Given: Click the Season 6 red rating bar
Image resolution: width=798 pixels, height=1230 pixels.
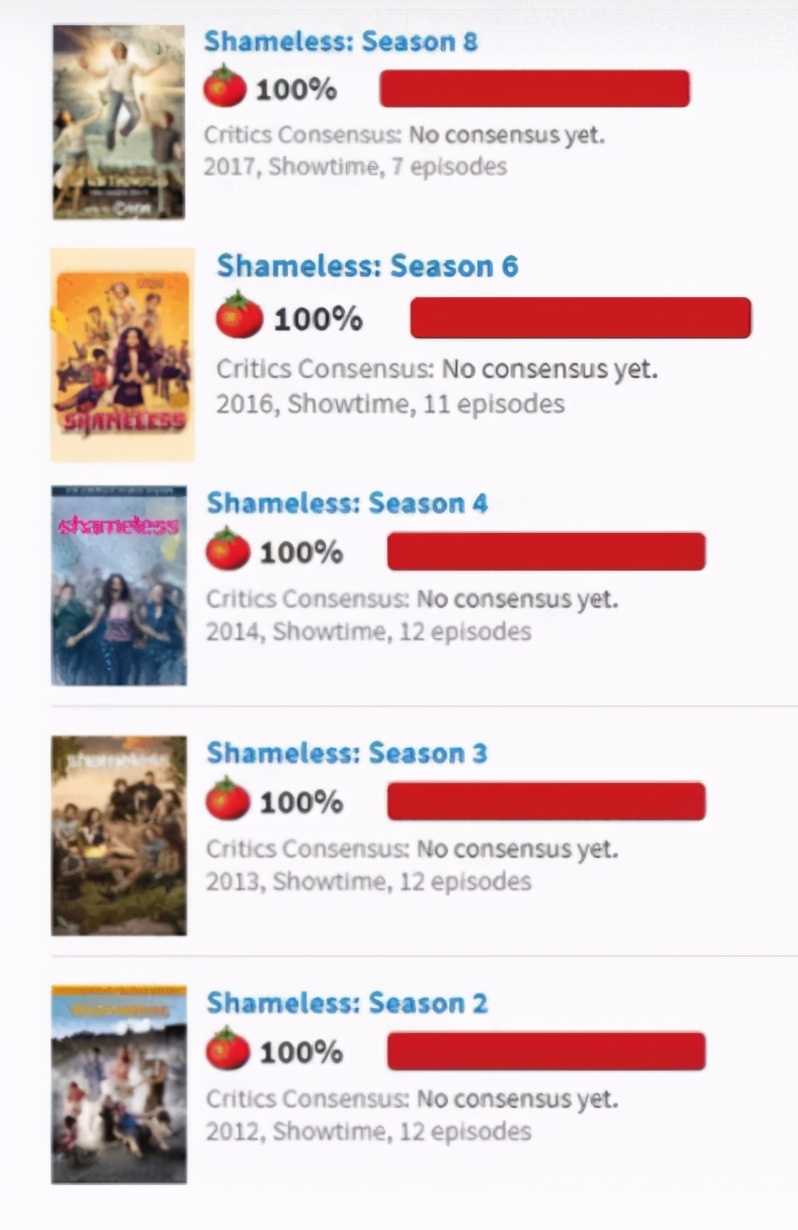Looking at the screenshot, I should coord(580,317).
